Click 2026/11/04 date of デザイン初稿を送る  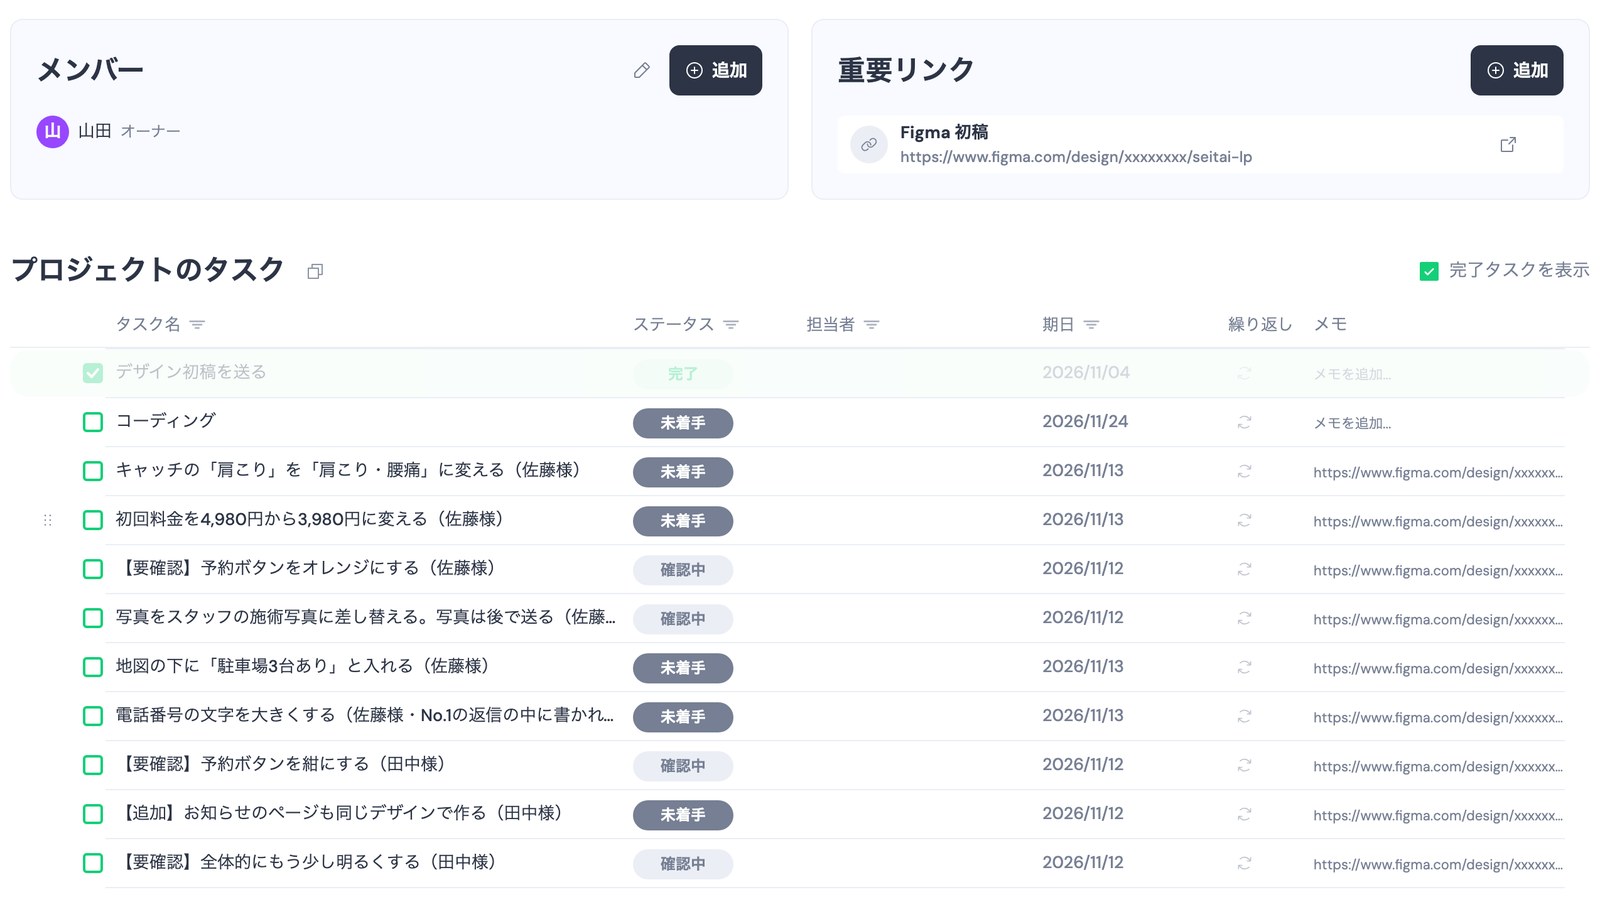click(x=1086, y=373)
